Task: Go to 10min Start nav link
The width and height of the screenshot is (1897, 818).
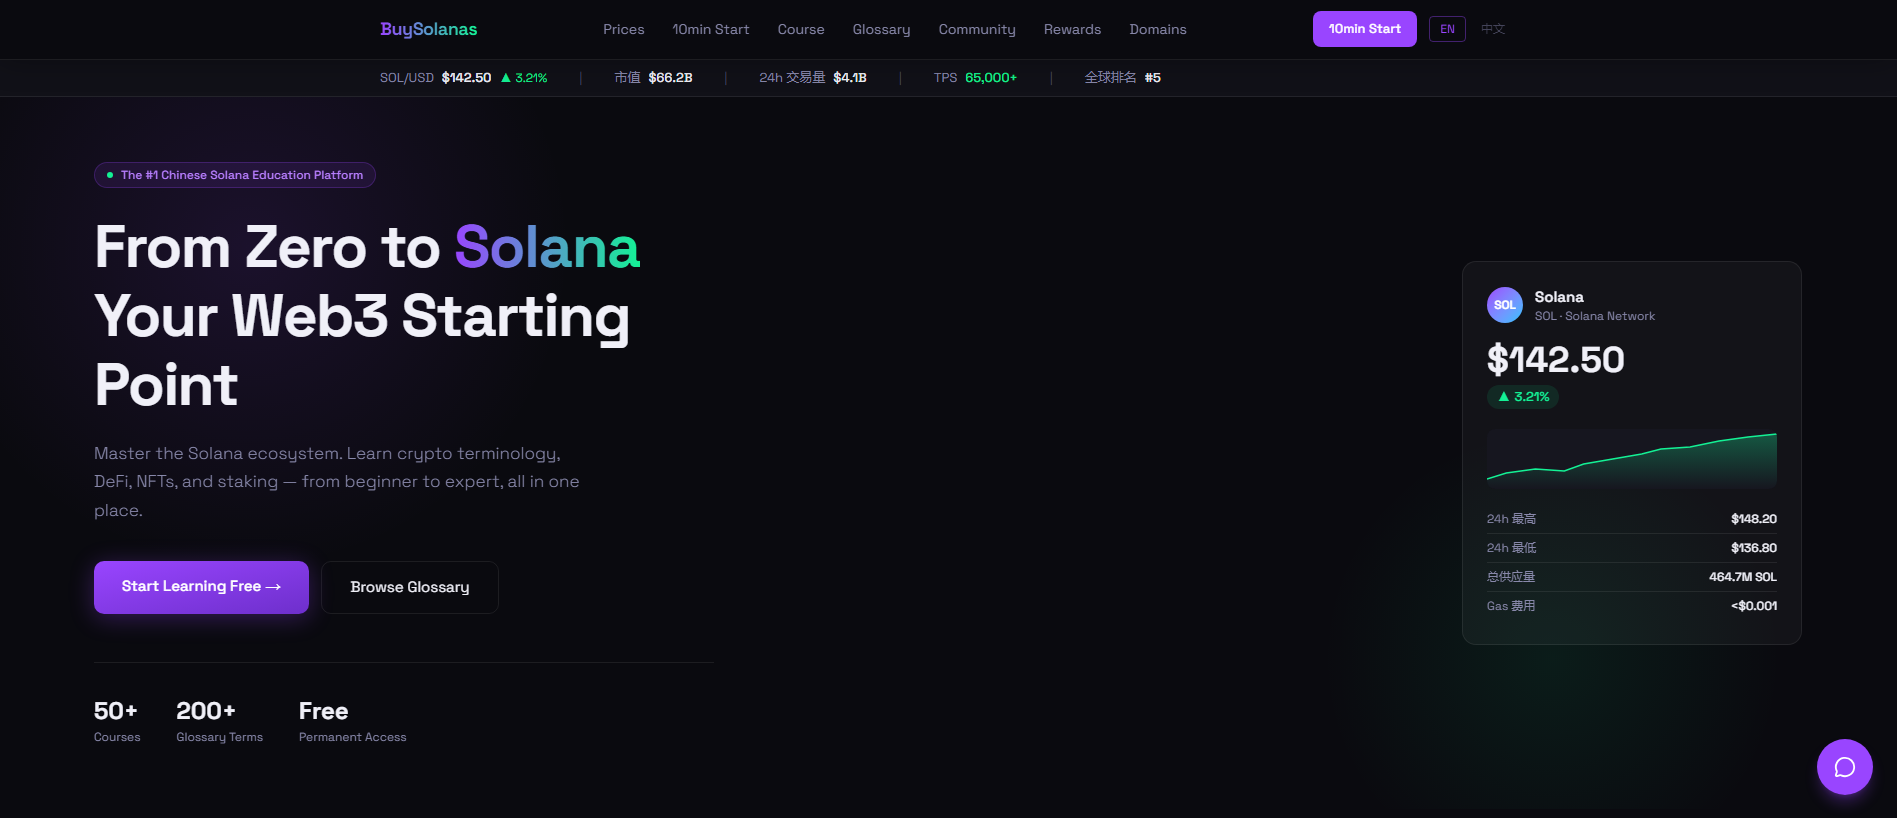Action: click(x=711, y=29)
